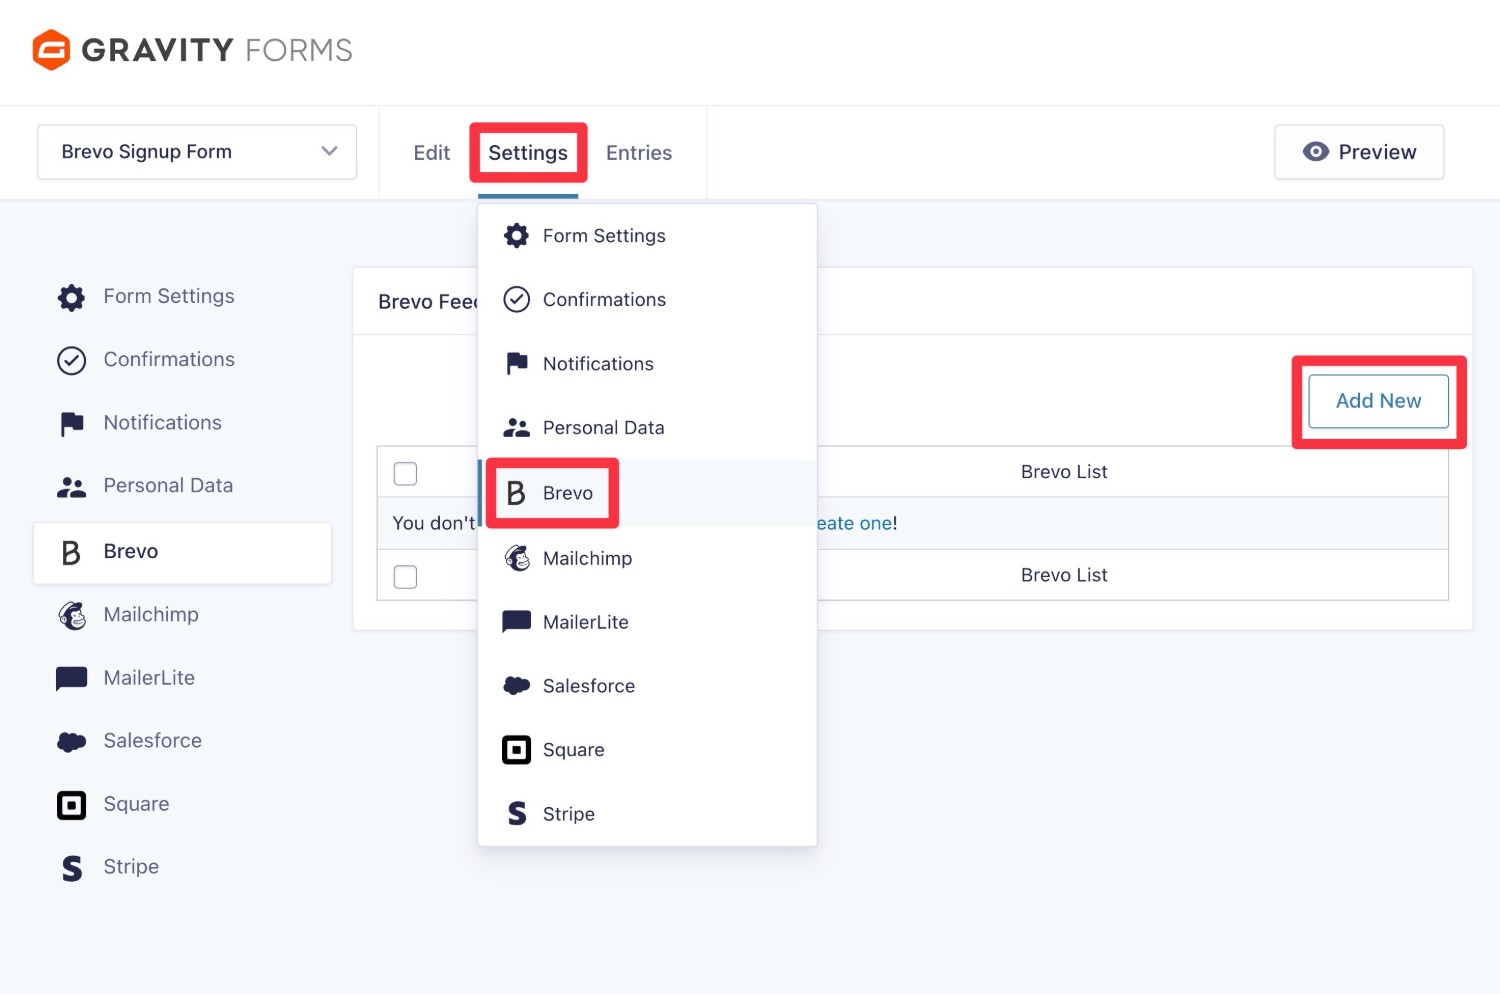
Task: Click dropdown menu Mailchimp monkey icon
Action: click(516, 558)
